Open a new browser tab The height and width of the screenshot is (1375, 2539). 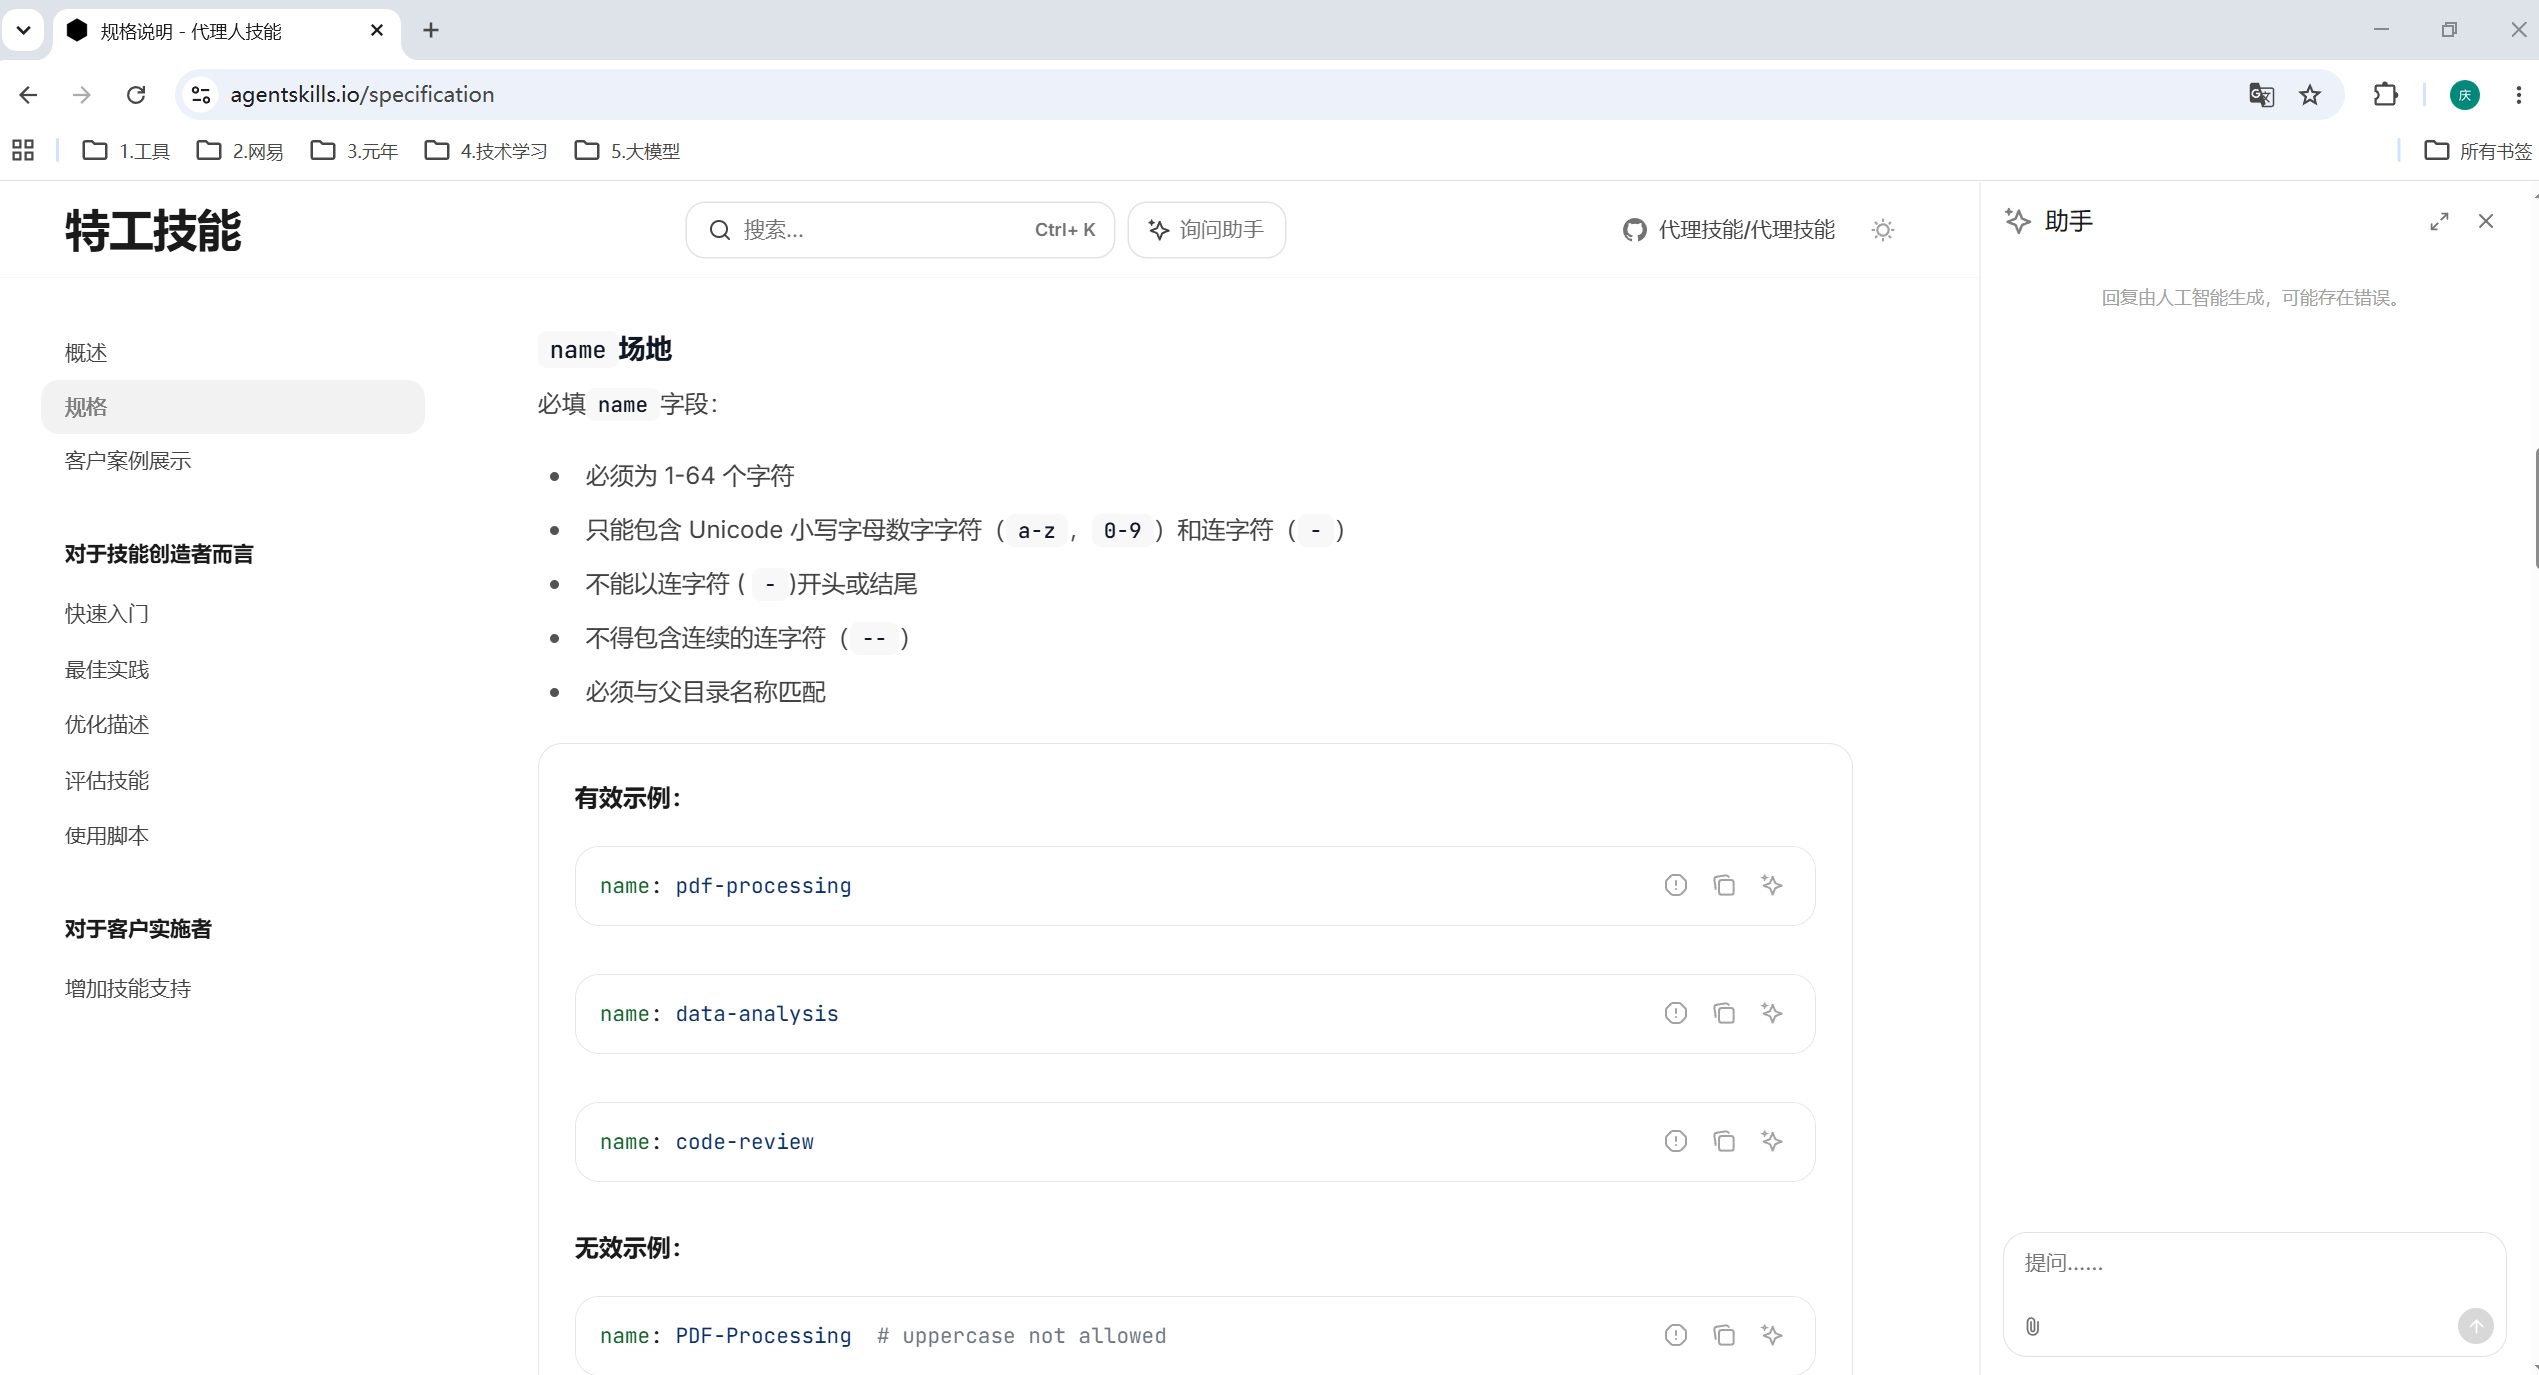coord(431,31)
